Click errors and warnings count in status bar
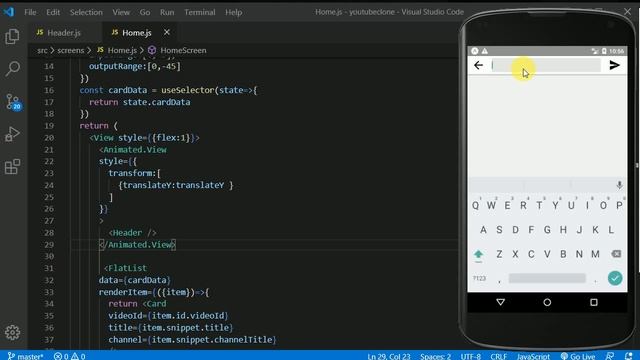Screen dimensions: 640x360 coord(69,356)
